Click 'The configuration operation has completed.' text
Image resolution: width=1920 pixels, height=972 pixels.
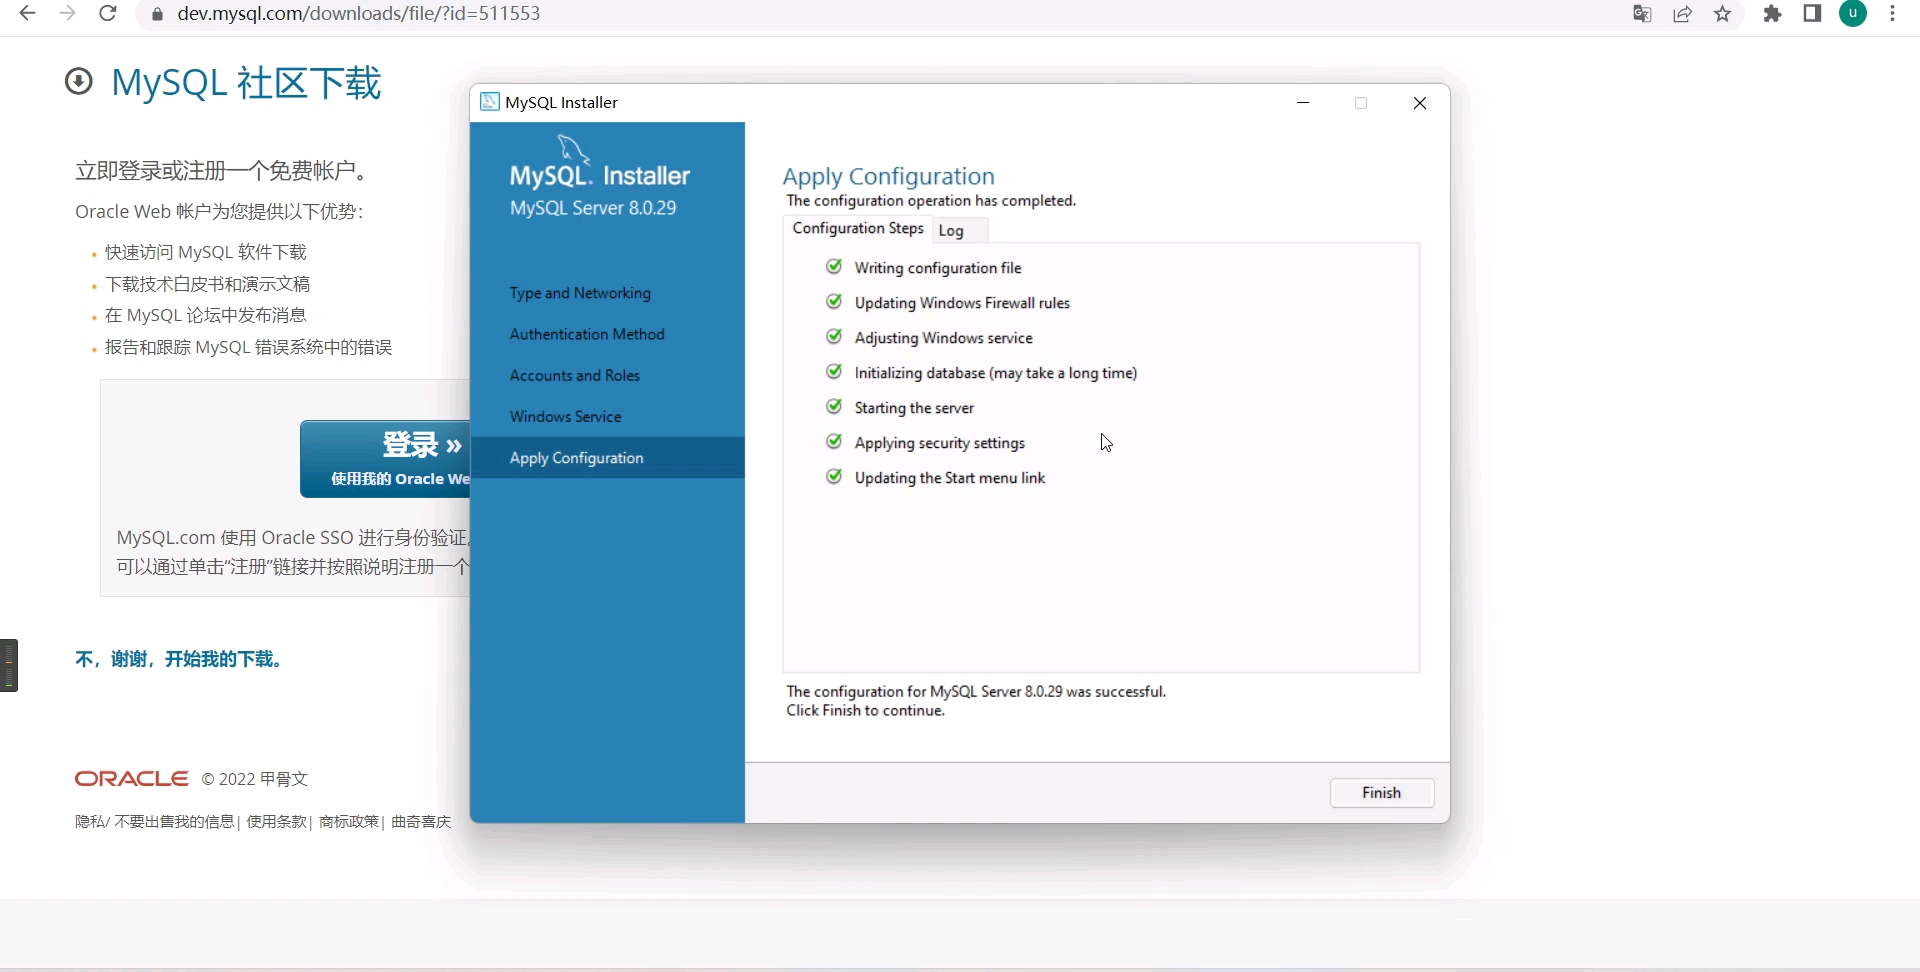(x=931, y=201)
